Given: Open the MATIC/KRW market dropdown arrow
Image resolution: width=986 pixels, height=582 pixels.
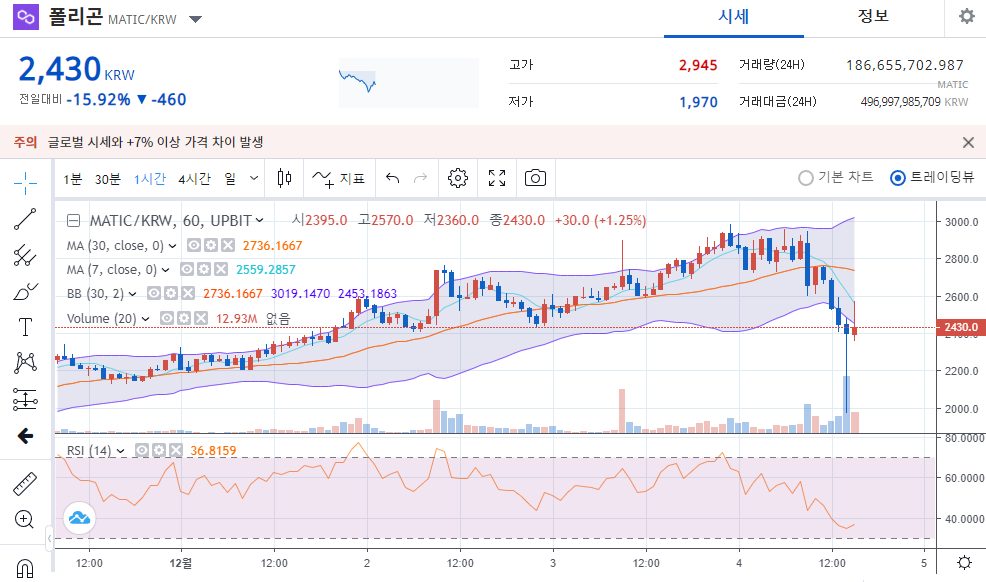Looking at the screenshot, I should (x=196, y=19).
